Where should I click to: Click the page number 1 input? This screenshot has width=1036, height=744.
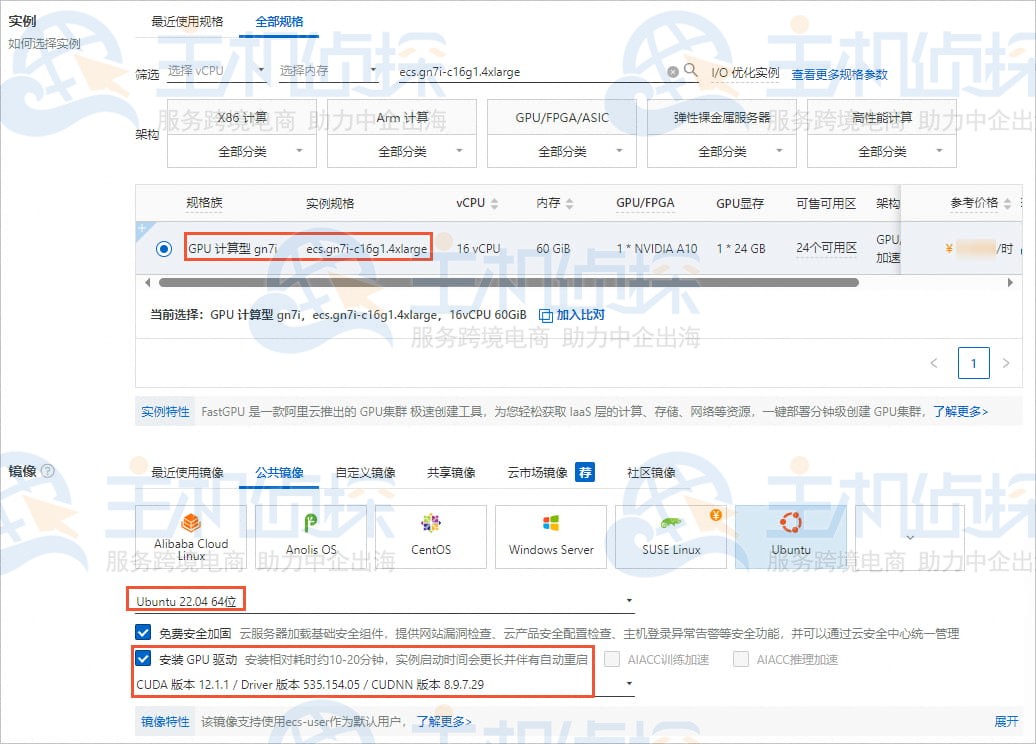click(x=973, y=363)
